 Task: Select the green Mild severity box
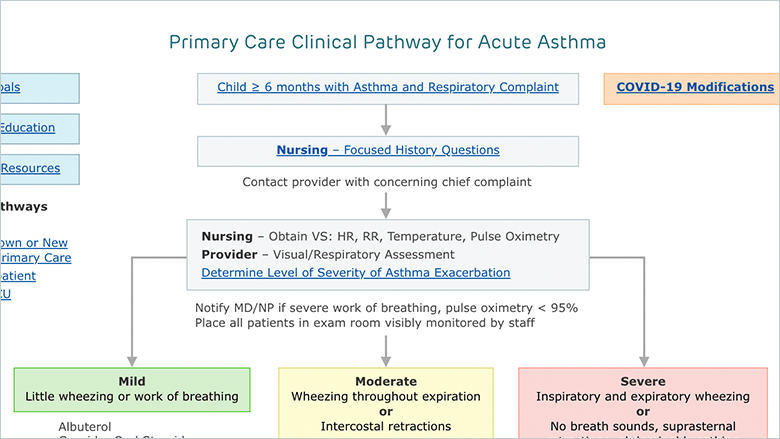tap(132, 390)
